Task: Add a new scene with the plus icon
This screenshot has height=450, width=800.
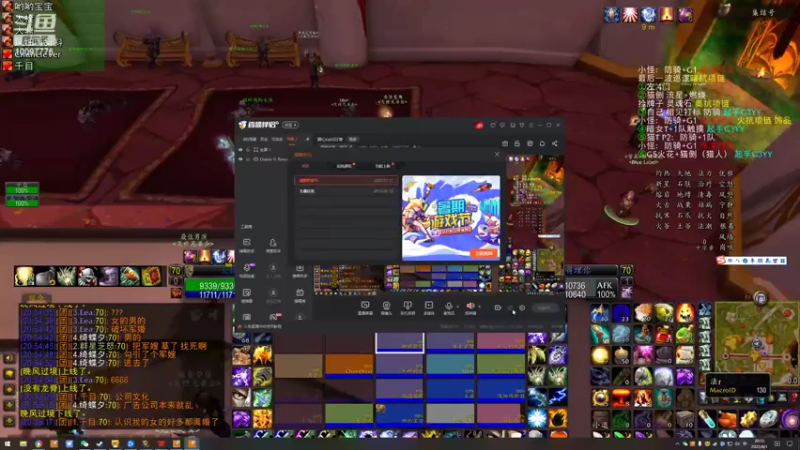Action: (x=307, y=139)
